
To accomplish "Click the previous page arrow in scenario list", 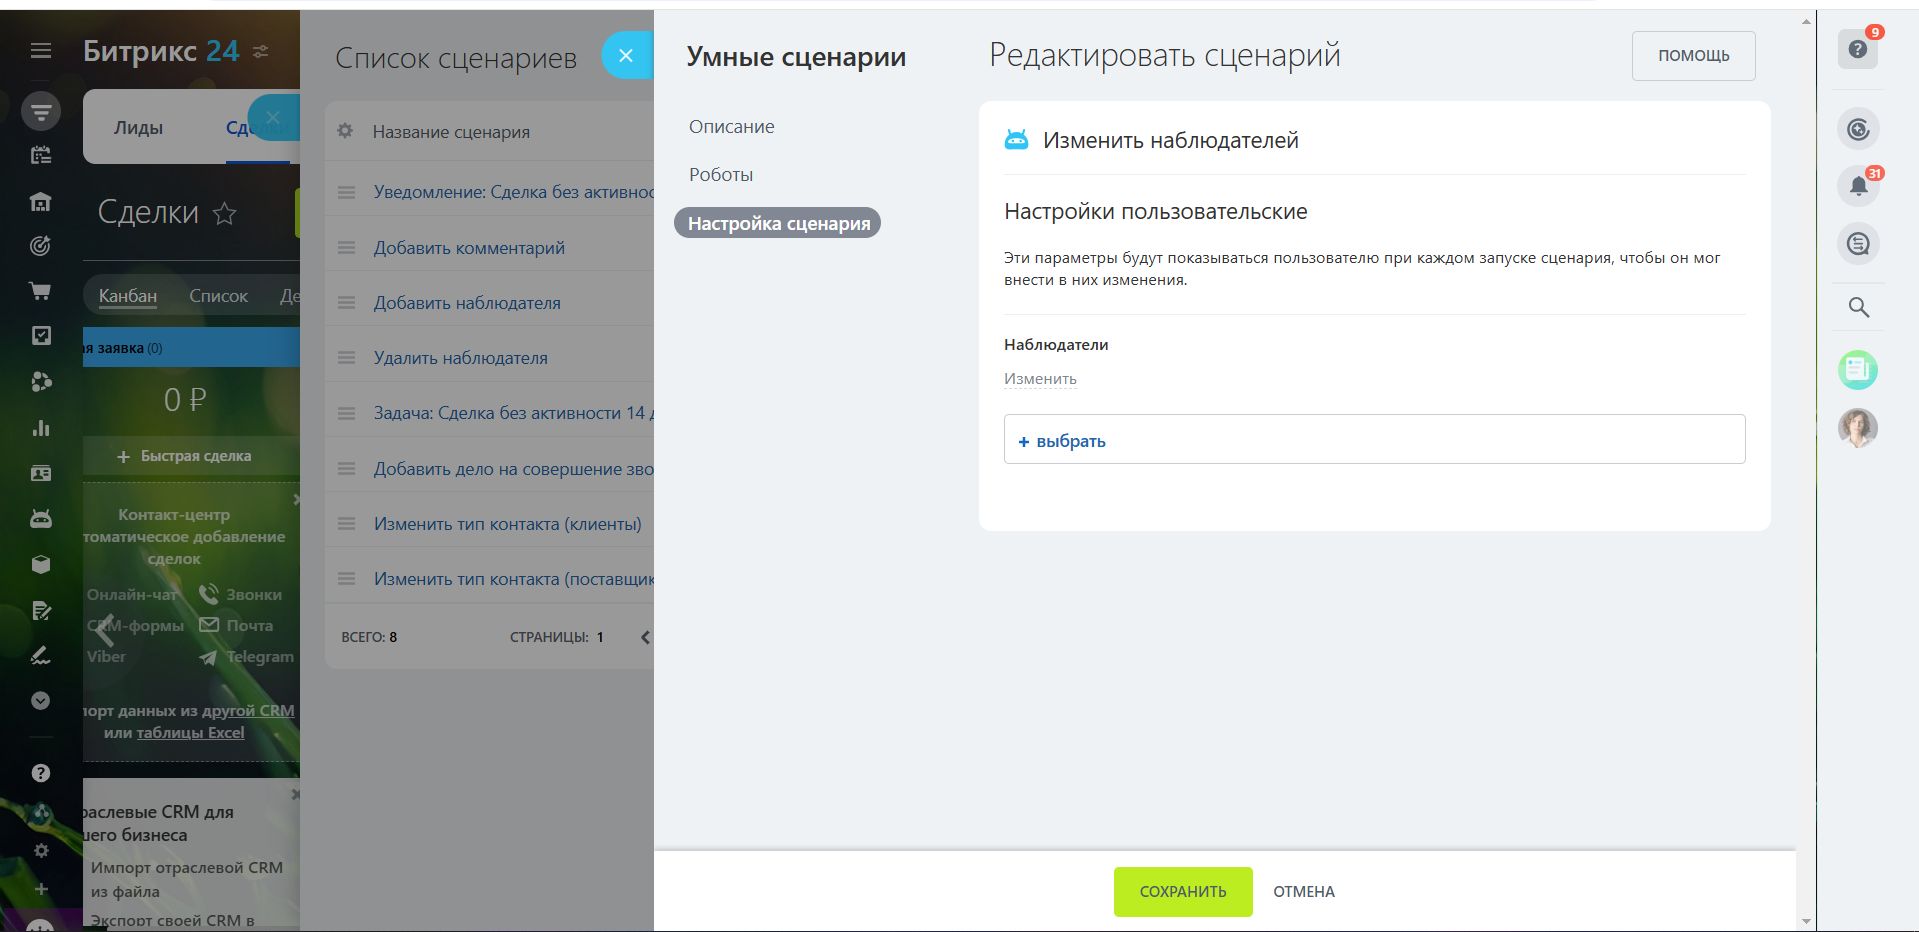I will [x=645, y=637].
